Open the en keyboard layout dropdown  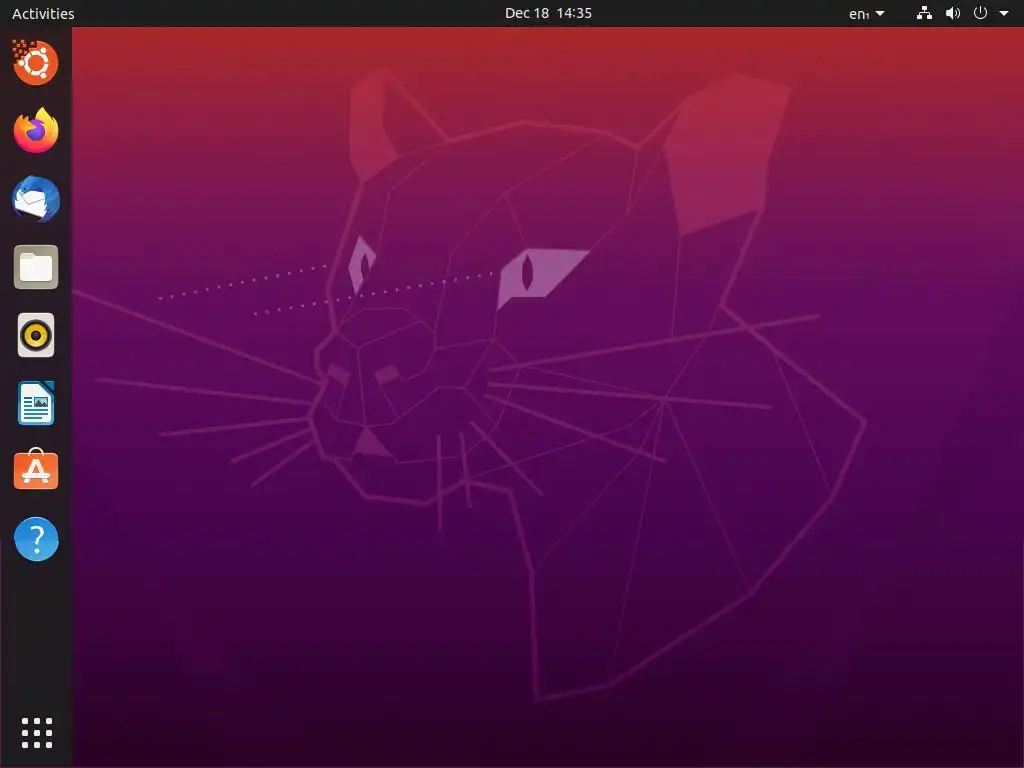point(867,13)
